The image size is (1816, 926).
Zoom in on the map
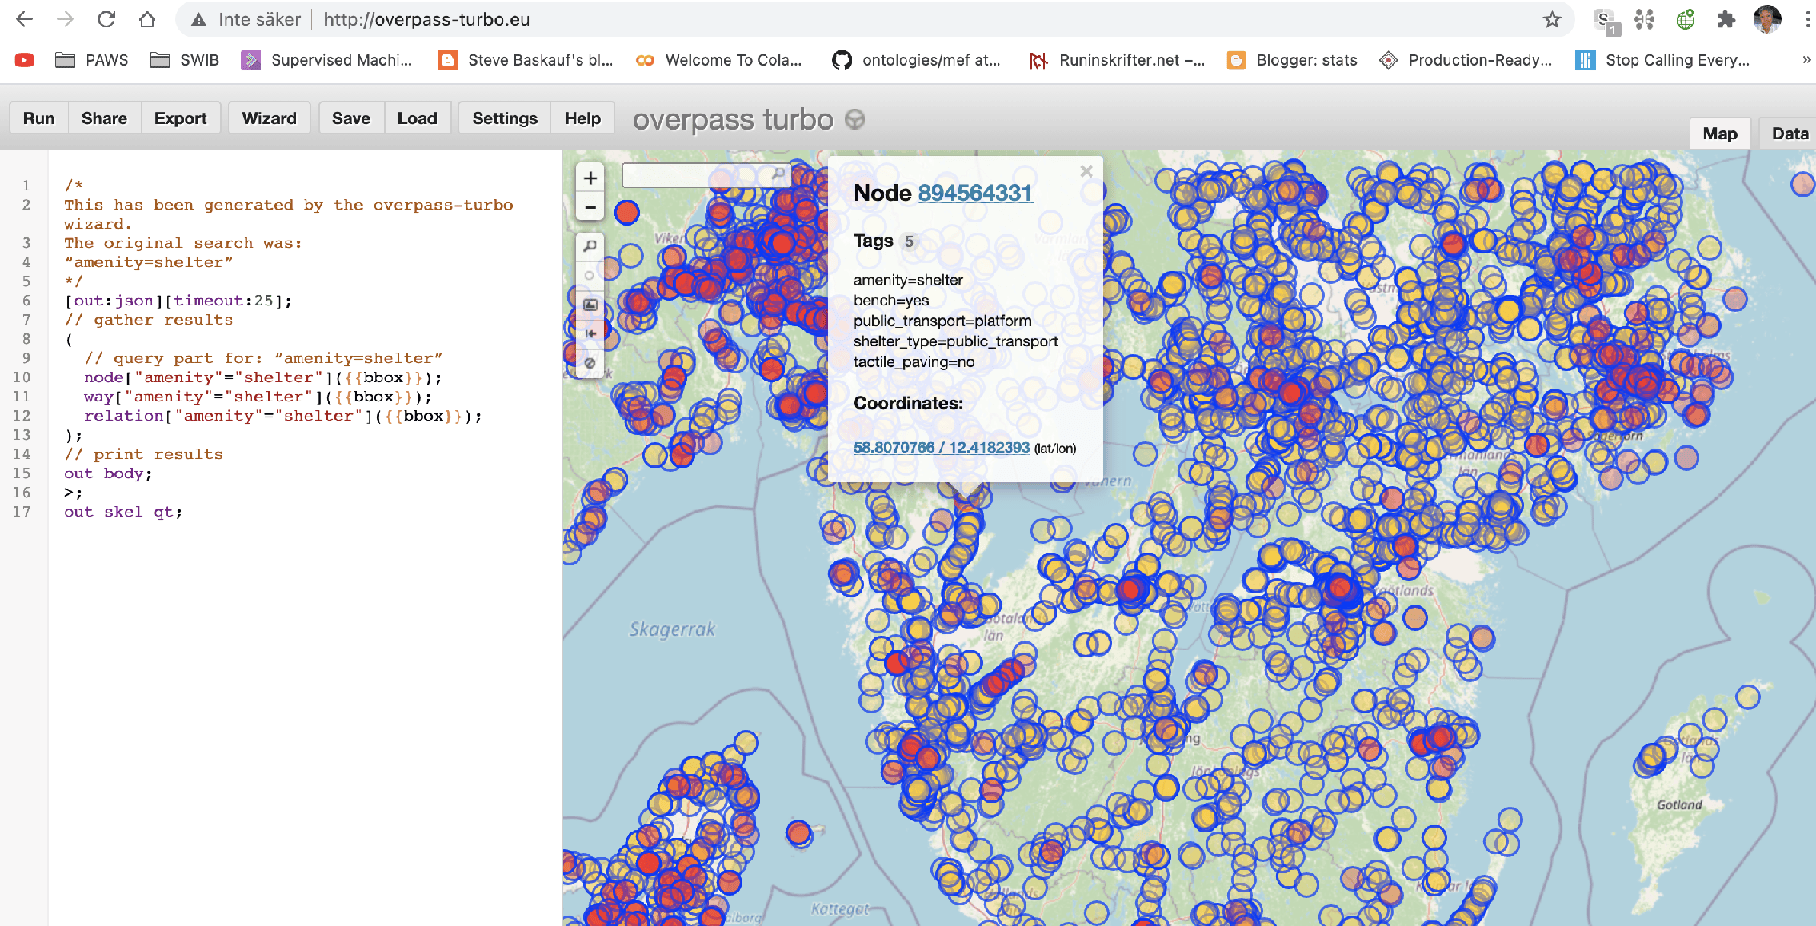coord(590,178)
